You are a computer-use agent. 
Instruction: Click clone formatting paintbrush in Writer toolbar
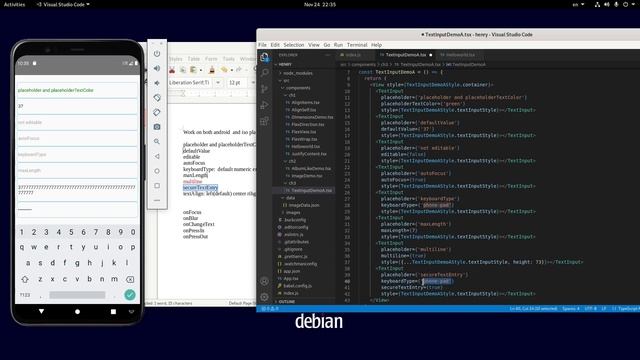pyautogui.click(x=211, y=70)
